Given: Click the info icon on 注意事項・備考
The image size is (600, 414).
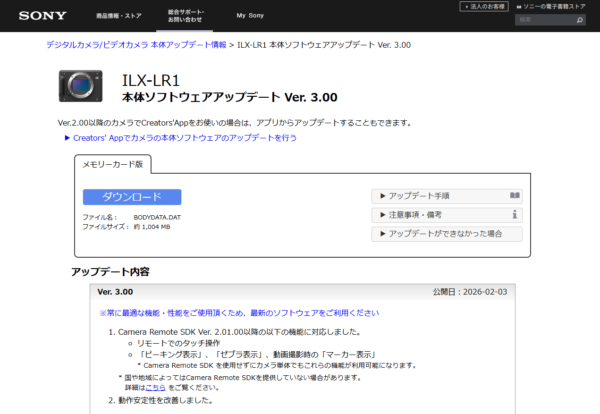Looking at the screenshot, I should point(515,215).
